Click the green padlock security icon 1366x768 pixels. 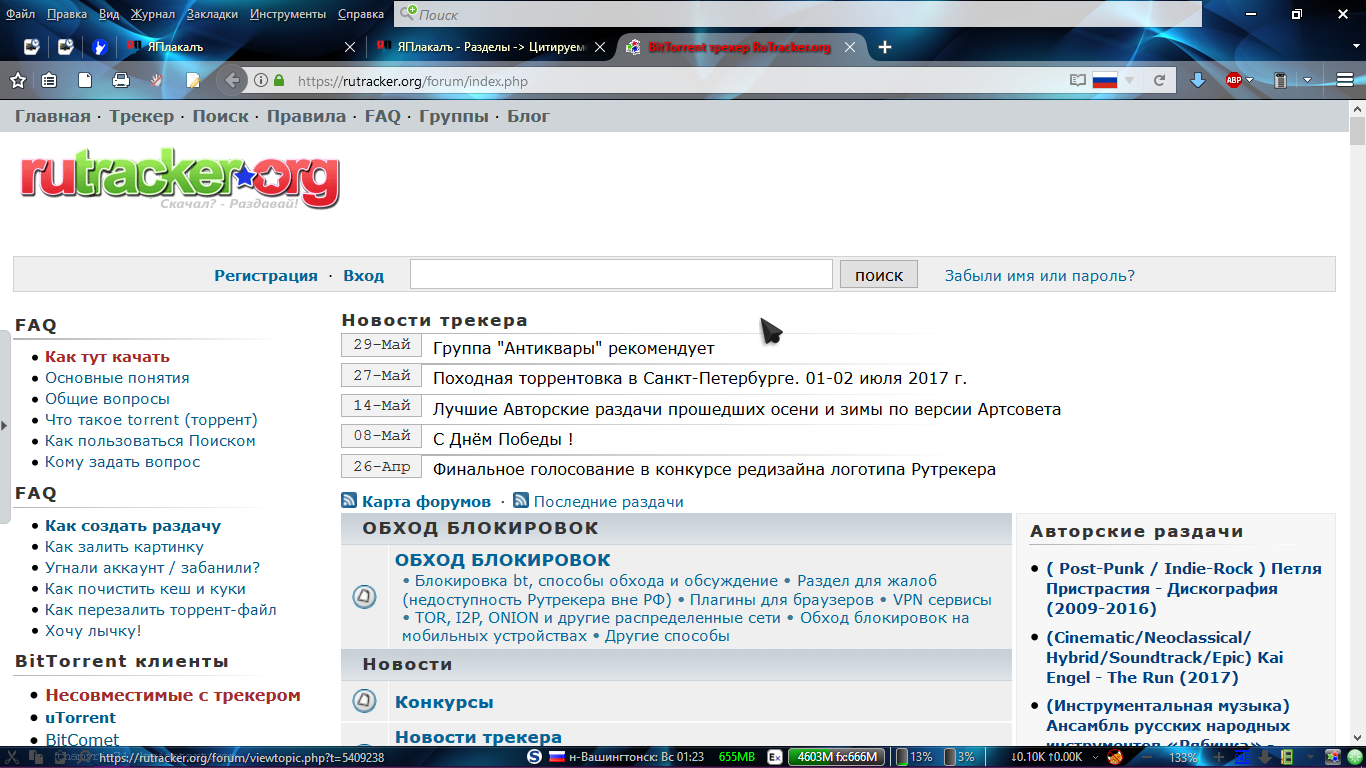coord(279,81)
